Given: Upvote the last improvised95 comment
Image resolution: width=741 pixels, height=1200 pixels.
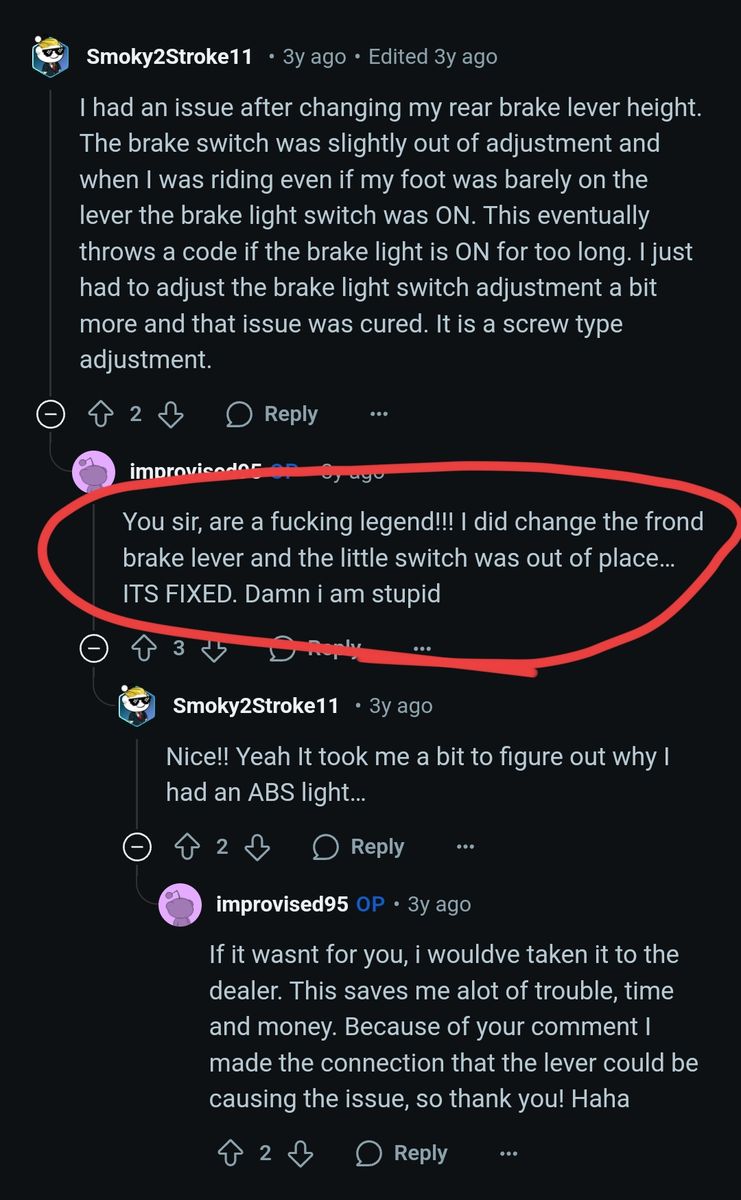Looking at the screenshot, I should (x=231, y=1153).
